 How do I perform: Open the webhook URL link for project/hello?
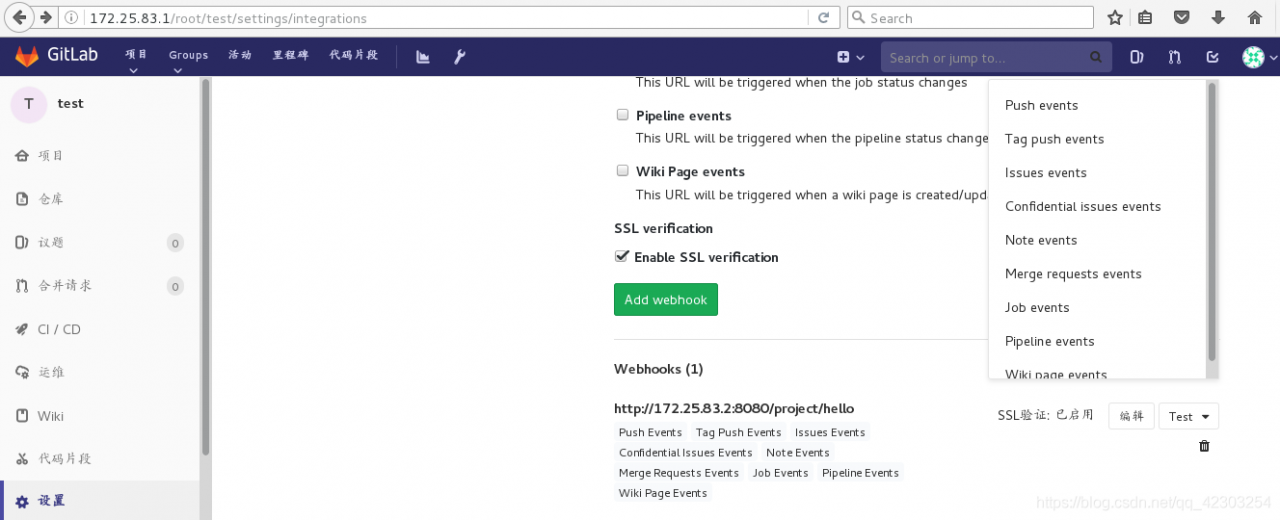click(x=734, y=408)
